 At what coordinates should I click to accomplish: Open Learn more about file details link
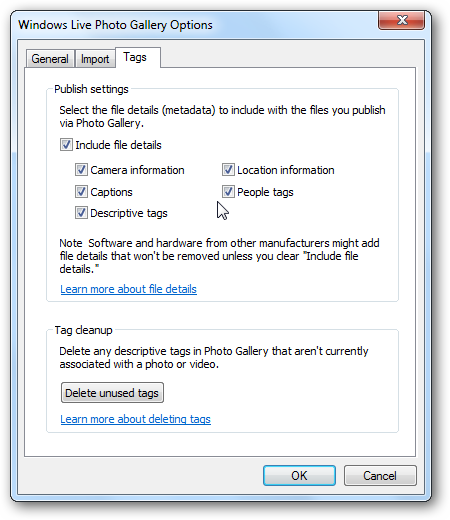[128, 289]
